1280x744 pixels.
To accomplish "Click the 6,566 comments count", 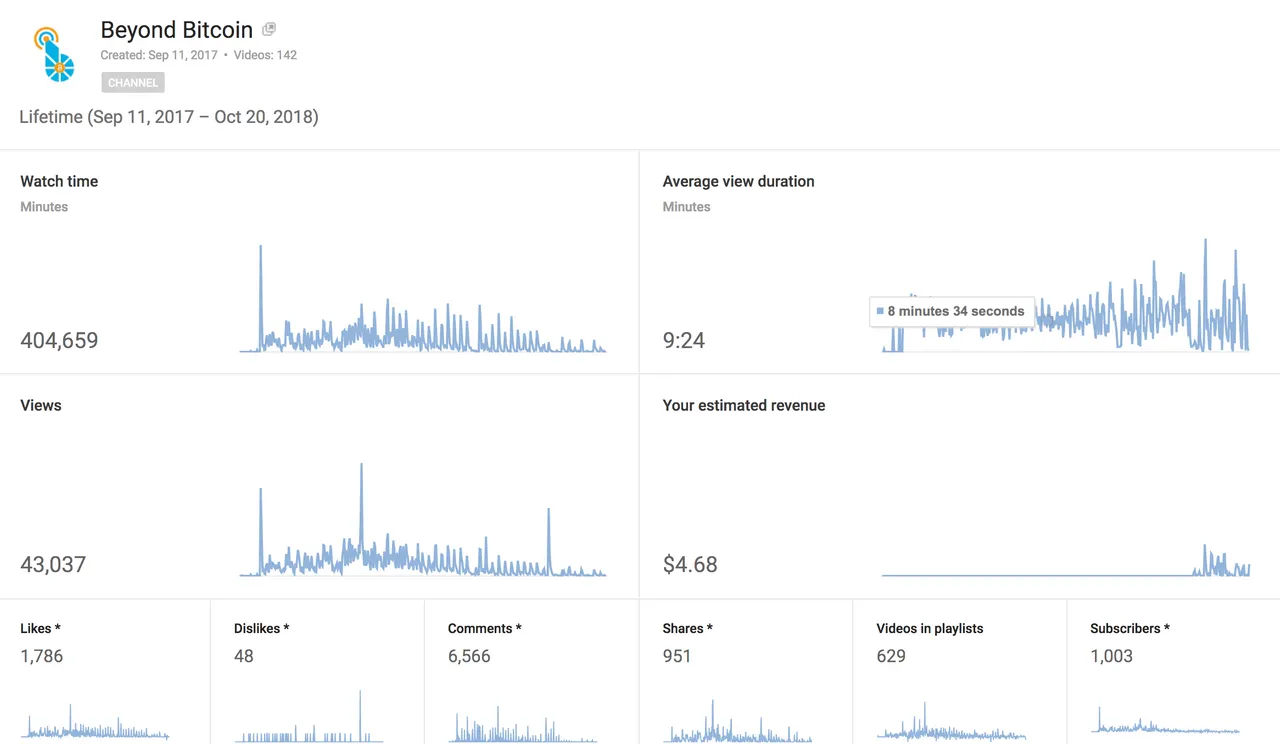I will pyautogui.click(x=469, y=656).
